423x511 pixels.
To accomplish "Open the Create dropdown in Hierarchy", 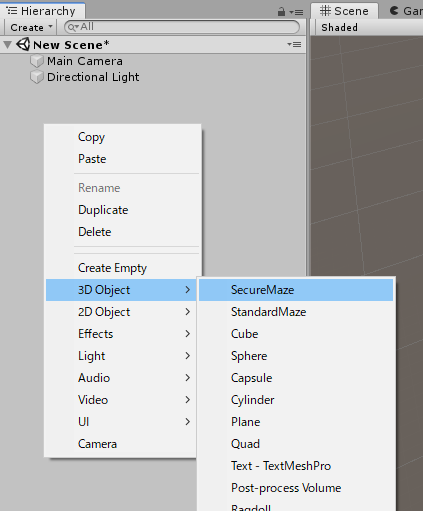I will (31, 27).
